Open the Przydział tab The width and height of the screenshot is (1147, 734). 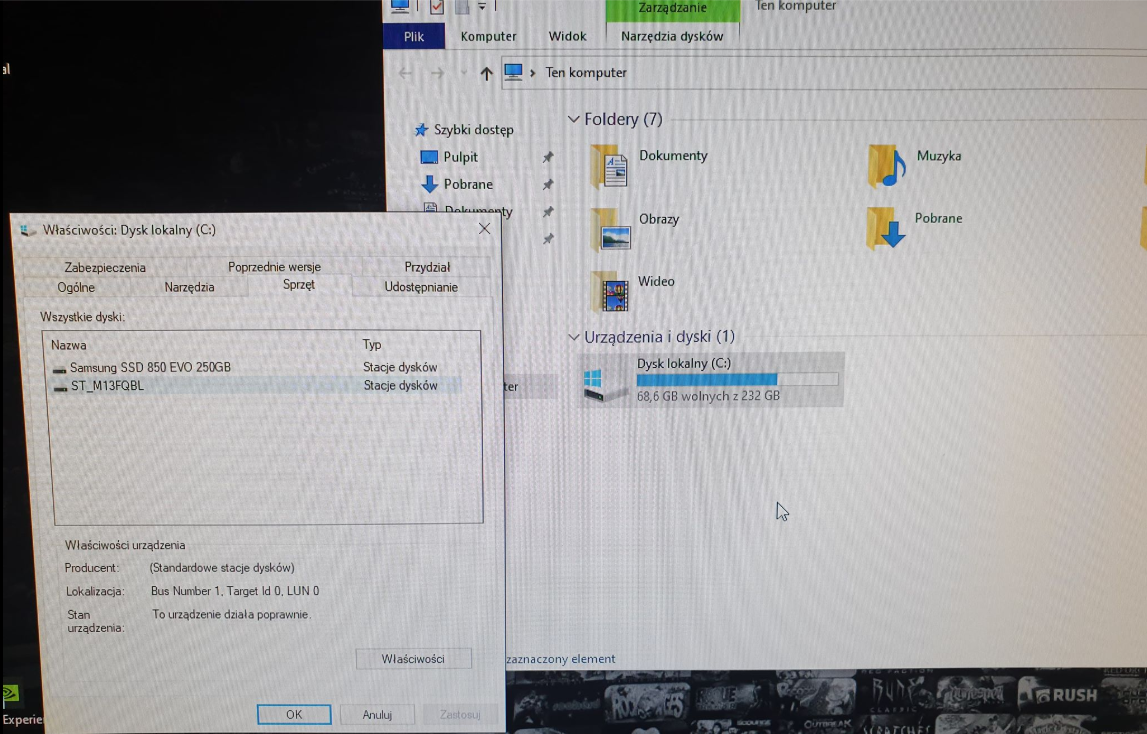pyautogui.click(x=427, y=267)
